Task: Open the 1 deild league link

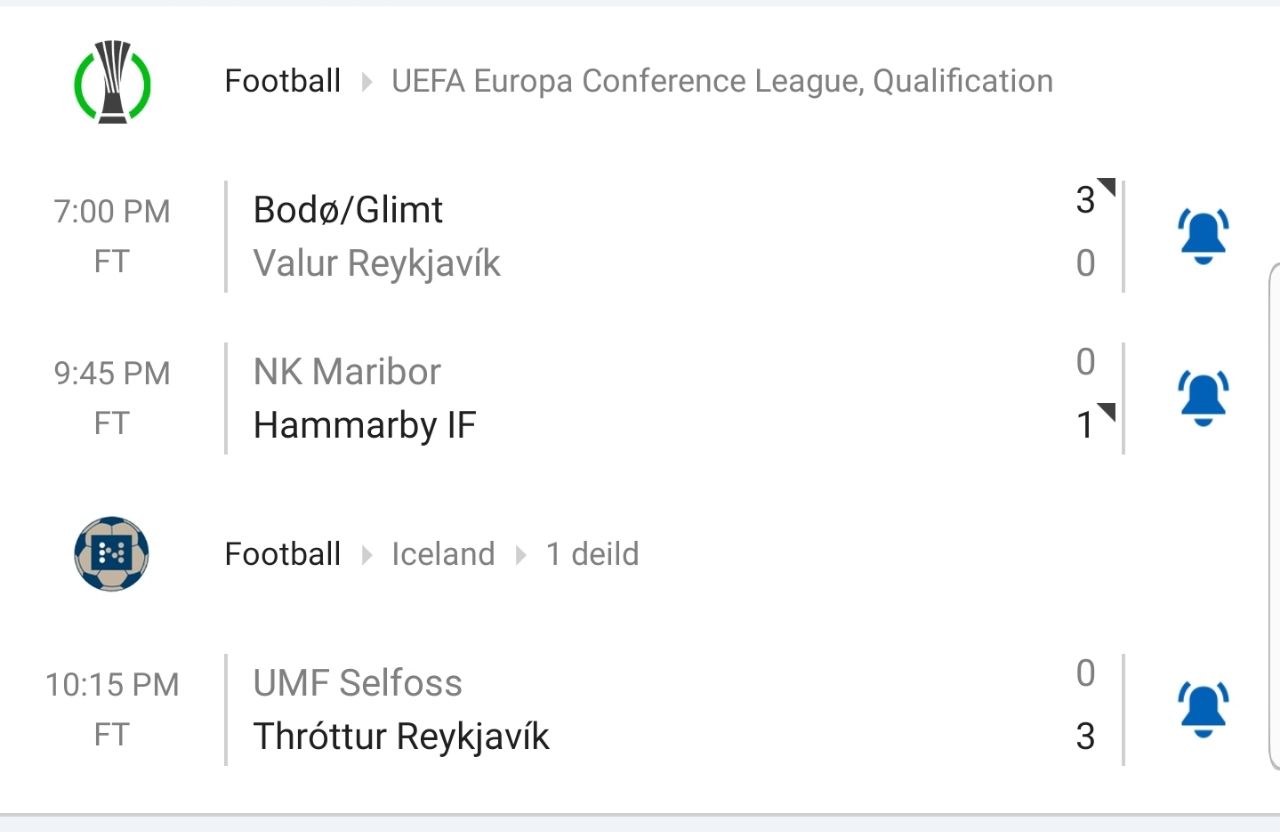Action: (x=592, y=554)
